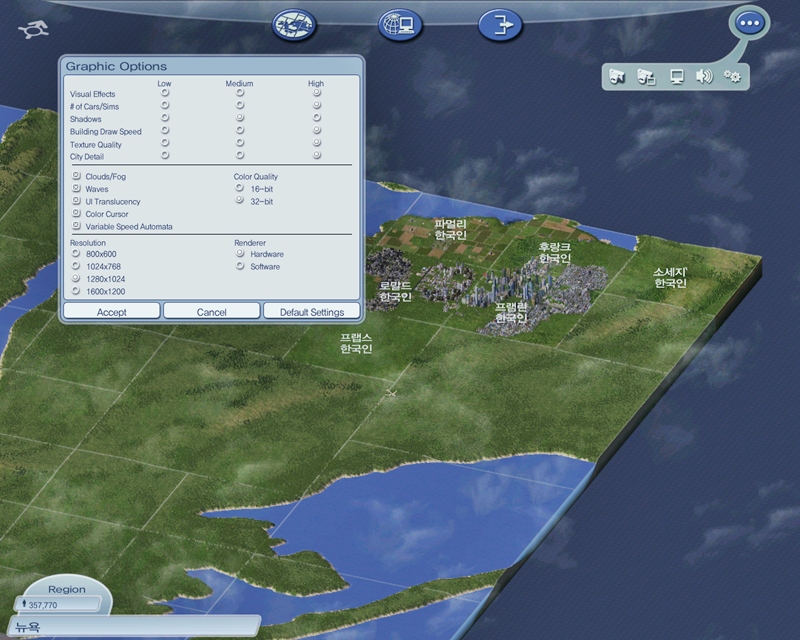Select 1024x768 resolution
800x640 pixels.
click(76, 267)
